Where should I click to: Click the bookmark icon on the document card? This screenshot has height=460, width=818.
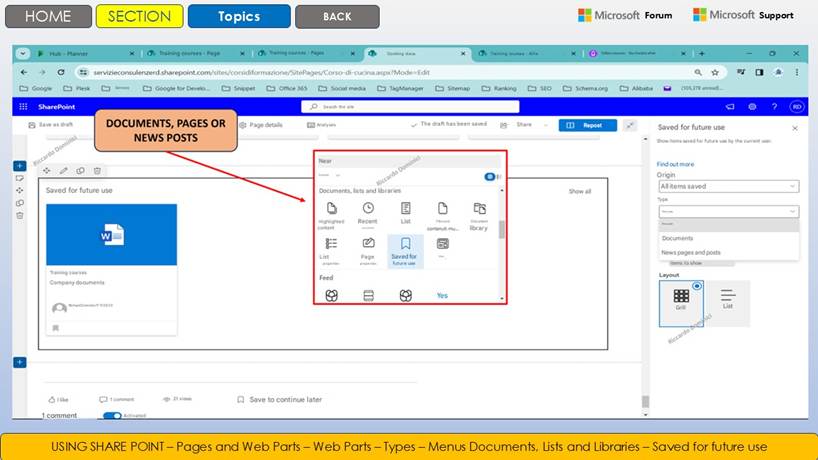56,328
